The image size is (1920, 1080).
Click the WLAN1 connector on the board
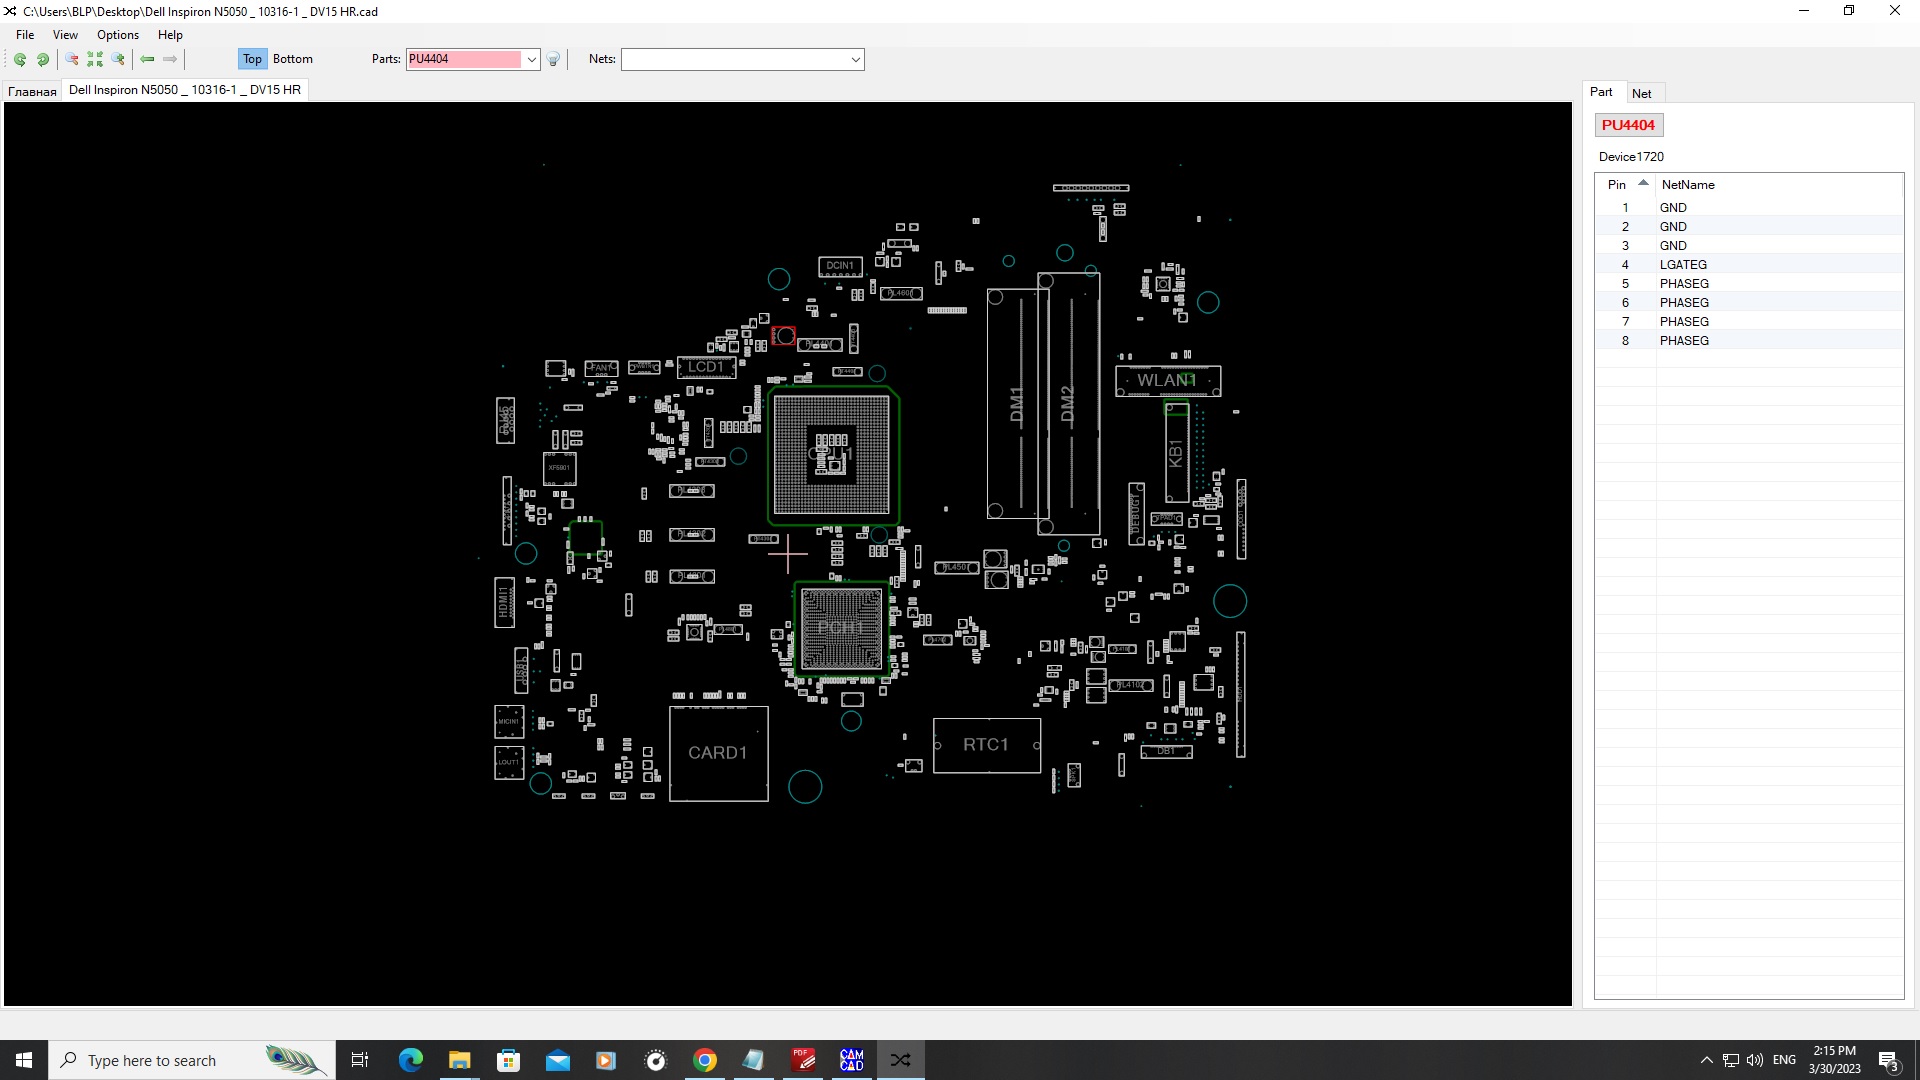click(1167, 380)
